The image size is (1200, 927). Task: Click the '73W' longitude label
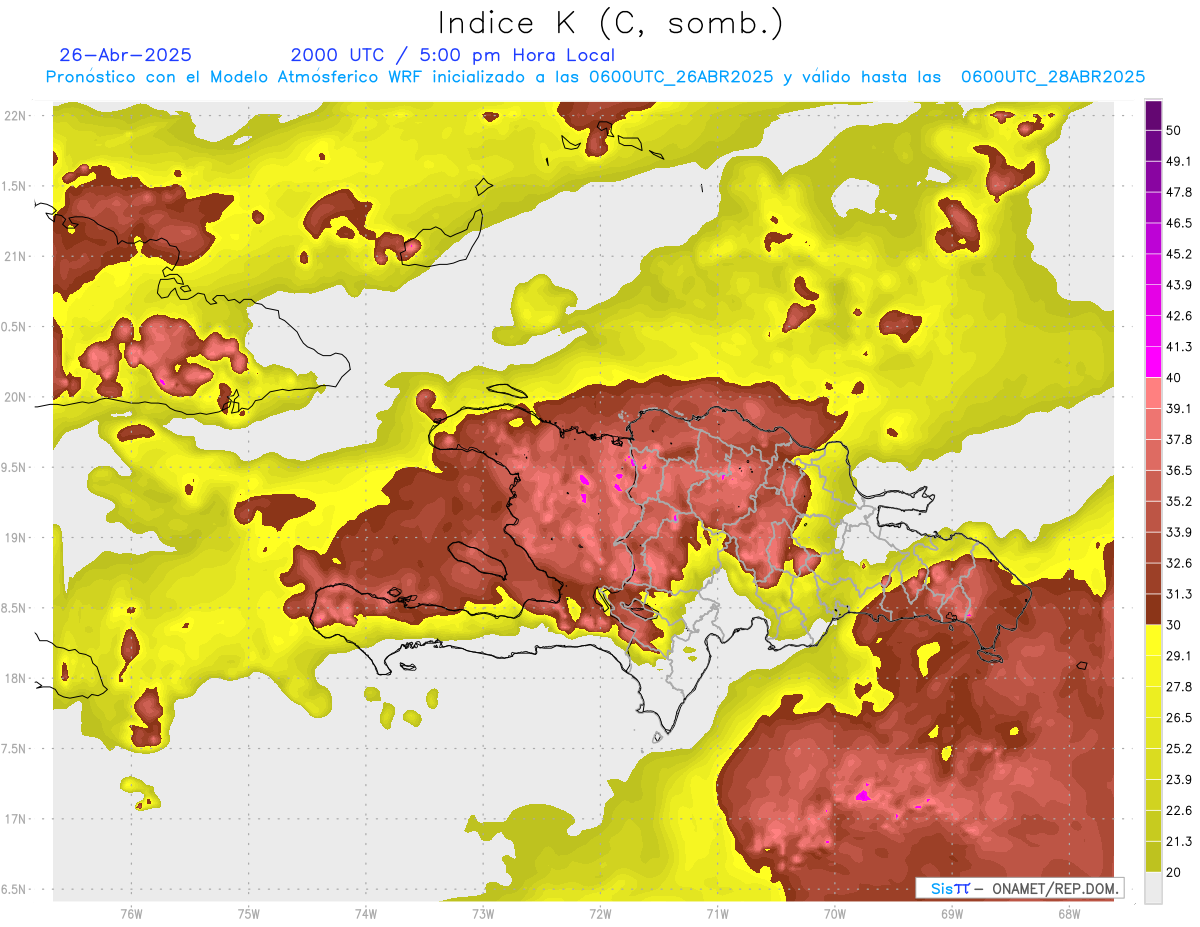482,913
